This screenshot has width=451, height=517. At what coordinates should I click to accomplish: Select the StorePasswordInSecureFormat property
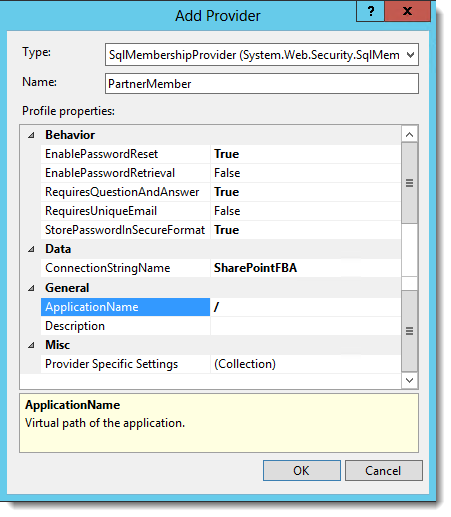pyautogui.click(x=125, y=230)
